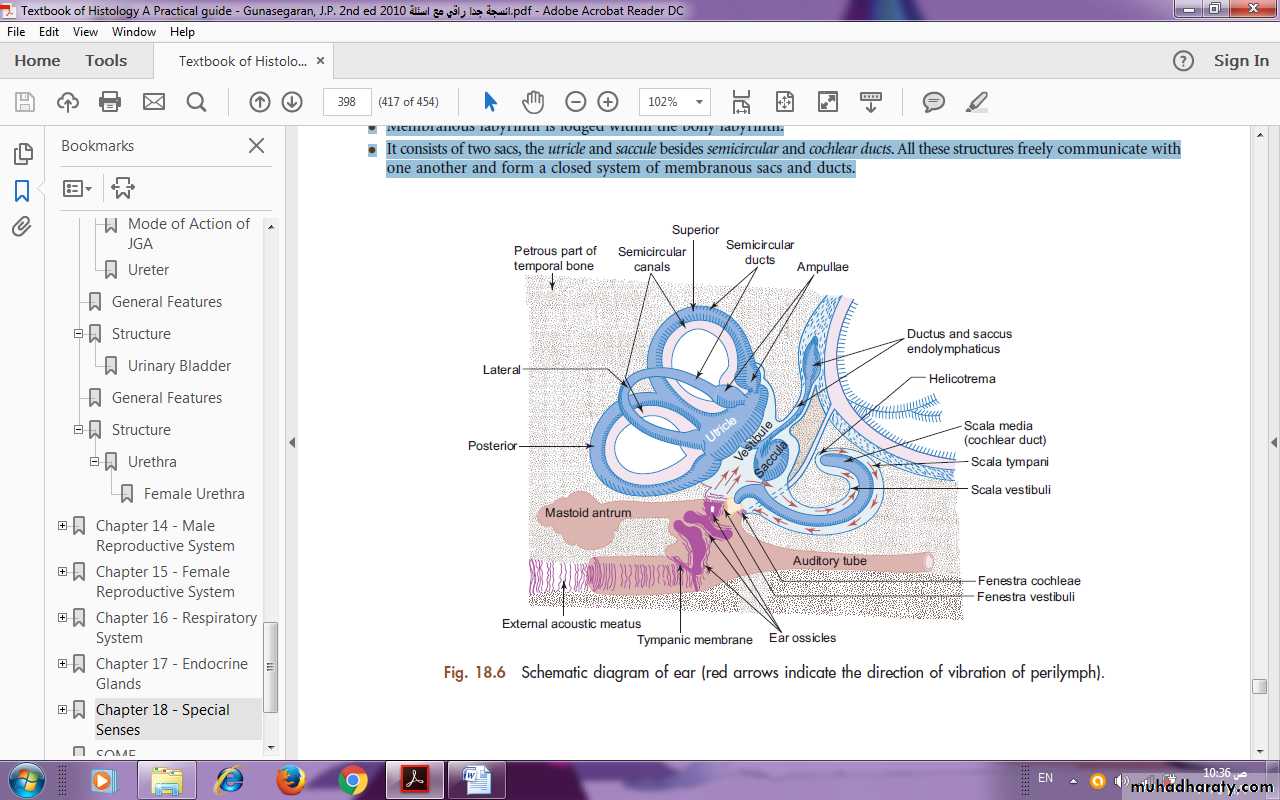This screenshot has width=1280, height=800.
Task: Toggle the Bookmarks panel icon in sidebar
Action: 22,190
